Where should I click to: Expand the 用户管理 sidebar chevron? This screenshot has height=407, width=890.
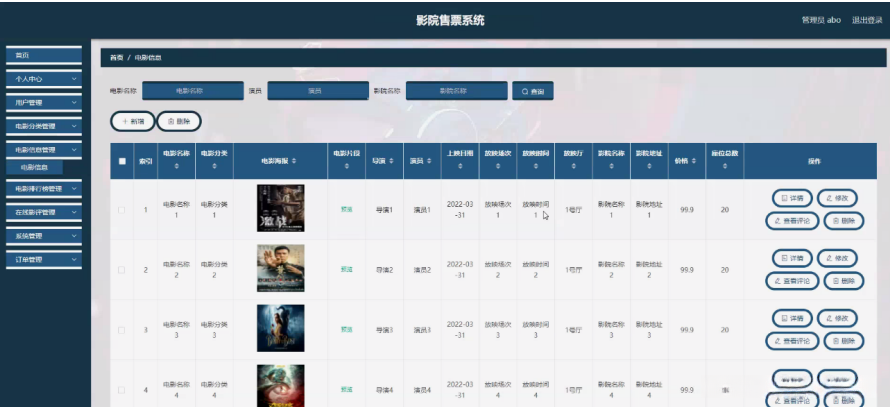pos(74,103)
